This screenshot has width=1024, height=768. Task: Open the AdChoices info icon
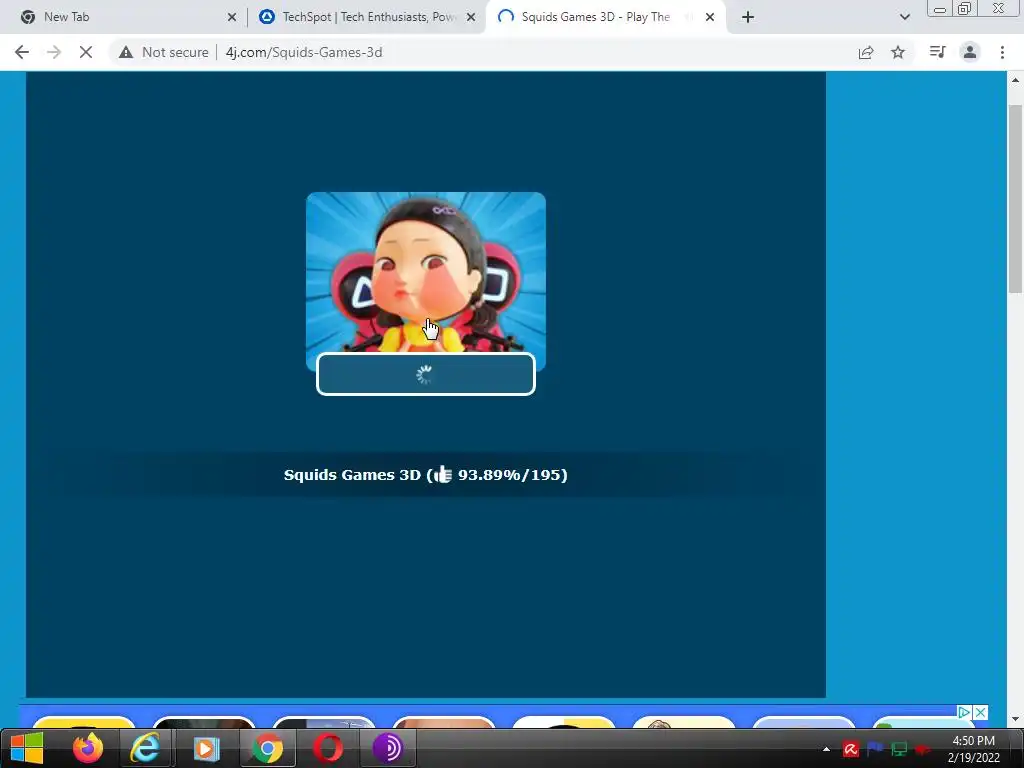tap(964, 712)
